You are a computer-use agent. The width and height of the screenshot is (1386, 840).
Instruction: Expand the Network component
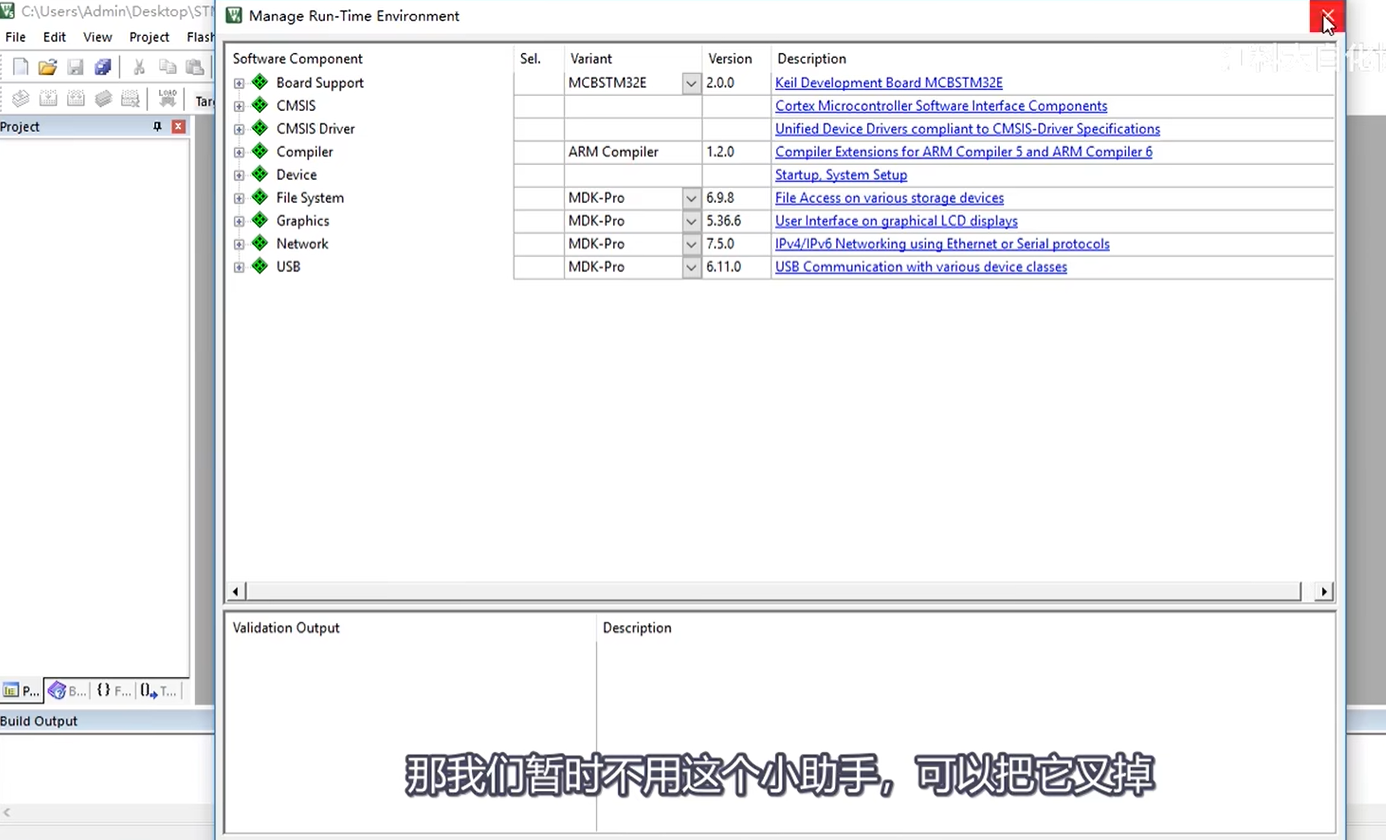pyautogui.click(x=239, y=244)
